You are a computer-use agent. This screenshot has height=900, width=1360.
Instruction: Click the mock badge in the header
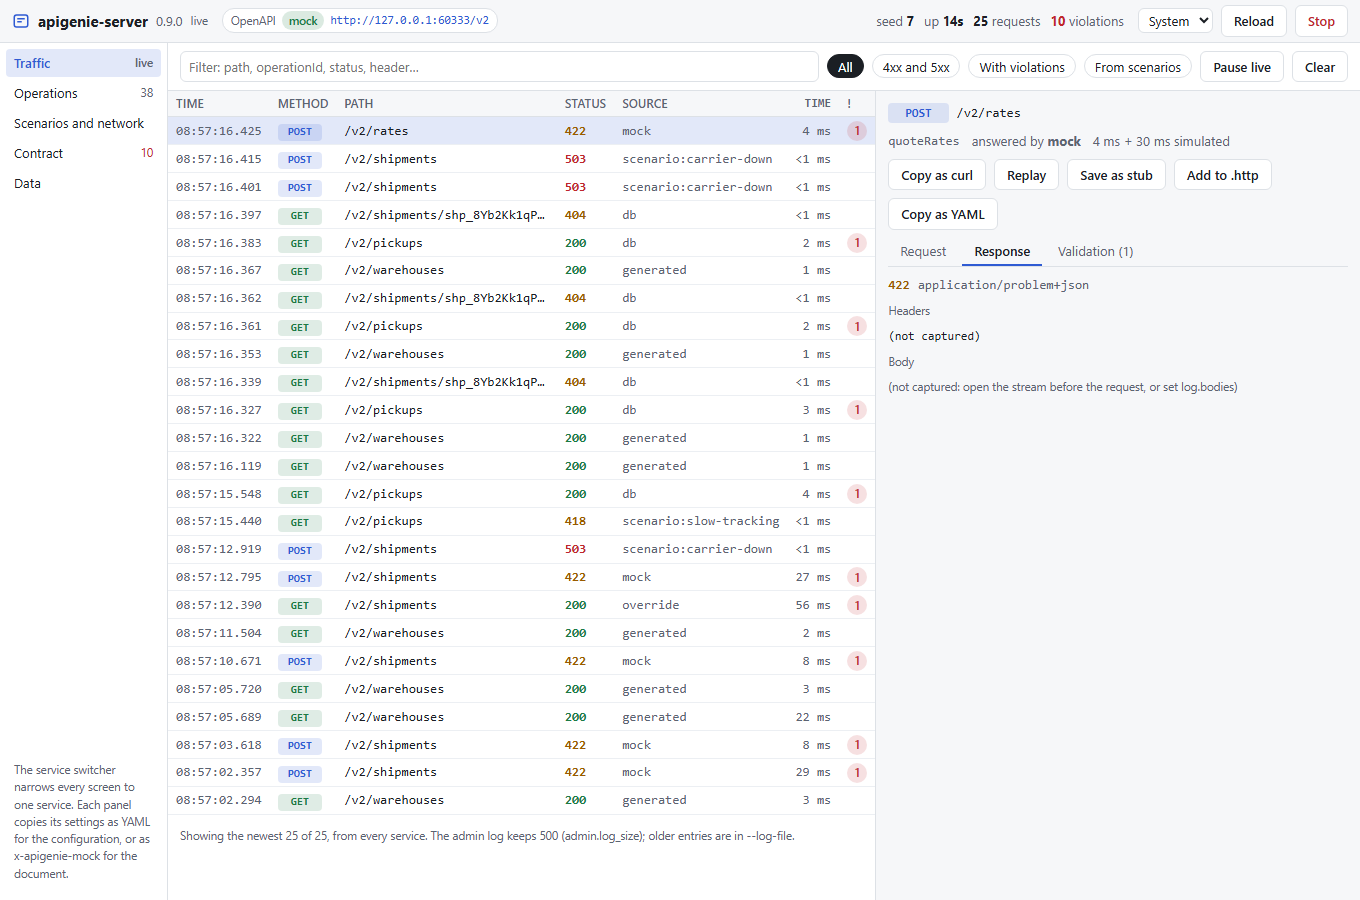pyautogui.click(x=303, y=20)
